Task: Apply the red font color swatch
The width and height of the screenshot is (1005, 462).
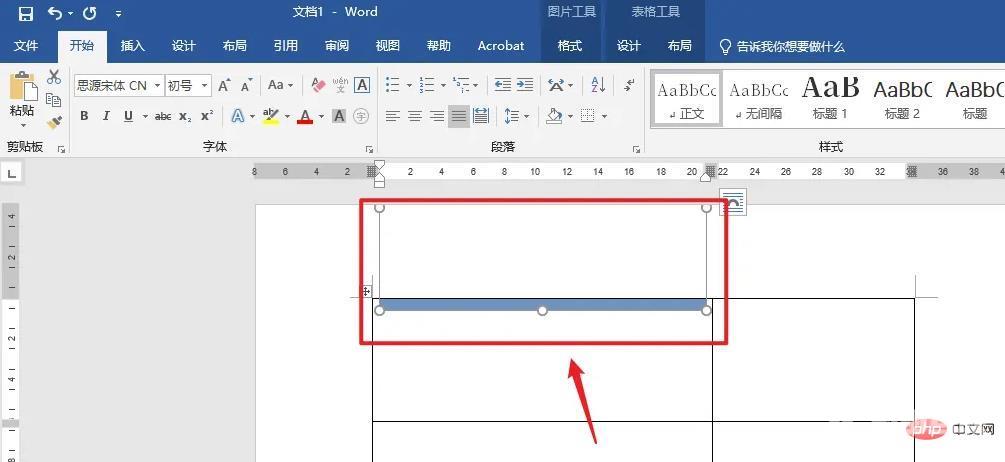Action: coord(305,117)
